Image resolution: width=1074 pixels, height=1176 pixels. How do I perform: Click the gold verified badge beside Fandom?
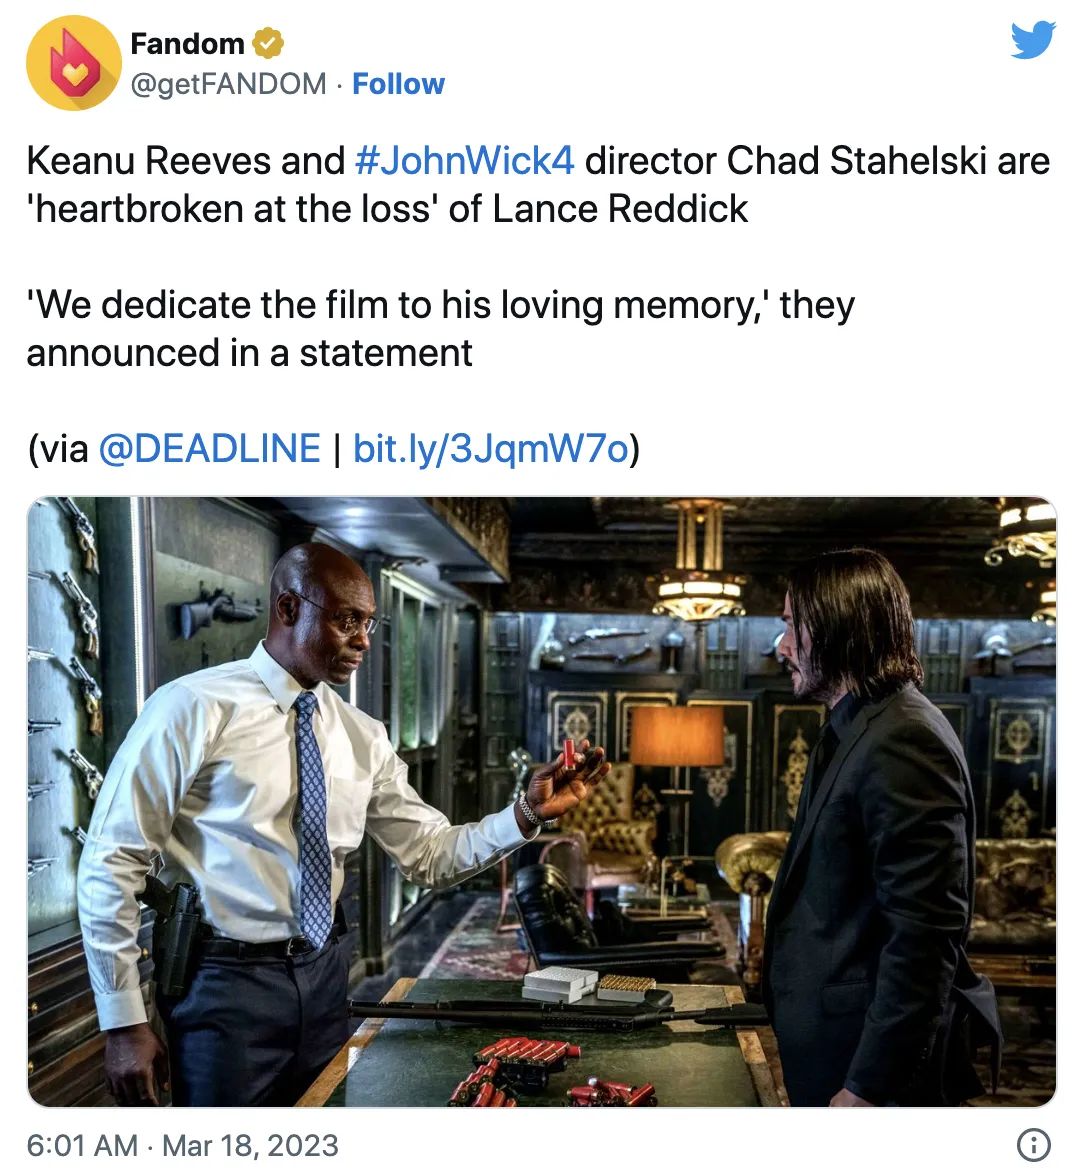click(x=268, y=43)
